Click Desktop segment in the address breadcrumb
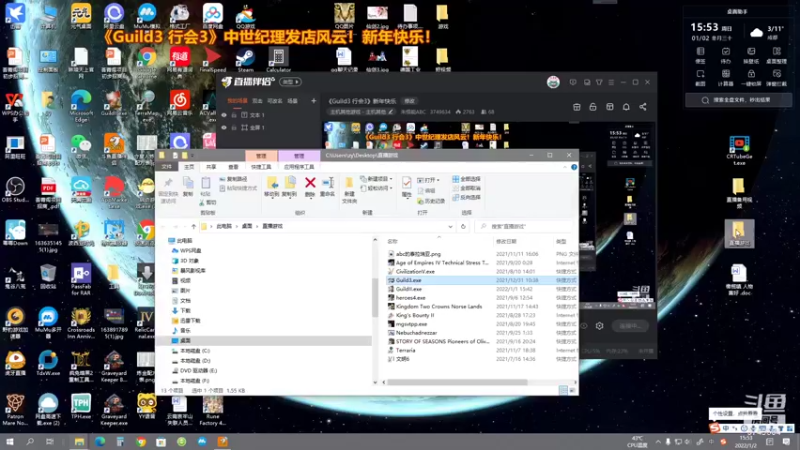This screenshot has width=800, height=450. [247, 226]
